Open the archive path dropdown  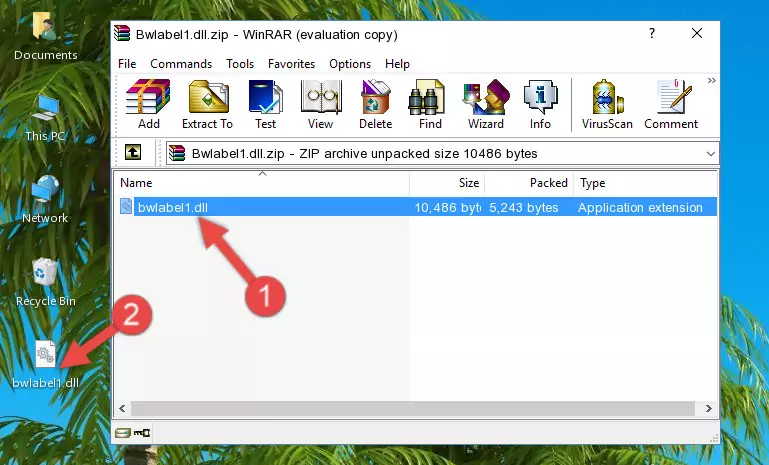pos(711,154)
